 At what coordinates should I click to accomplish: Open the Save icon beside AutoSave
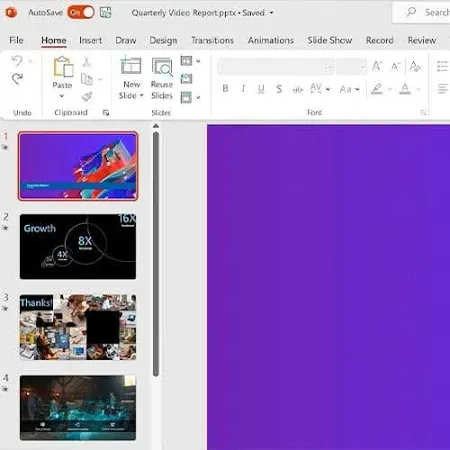point(106,13)
